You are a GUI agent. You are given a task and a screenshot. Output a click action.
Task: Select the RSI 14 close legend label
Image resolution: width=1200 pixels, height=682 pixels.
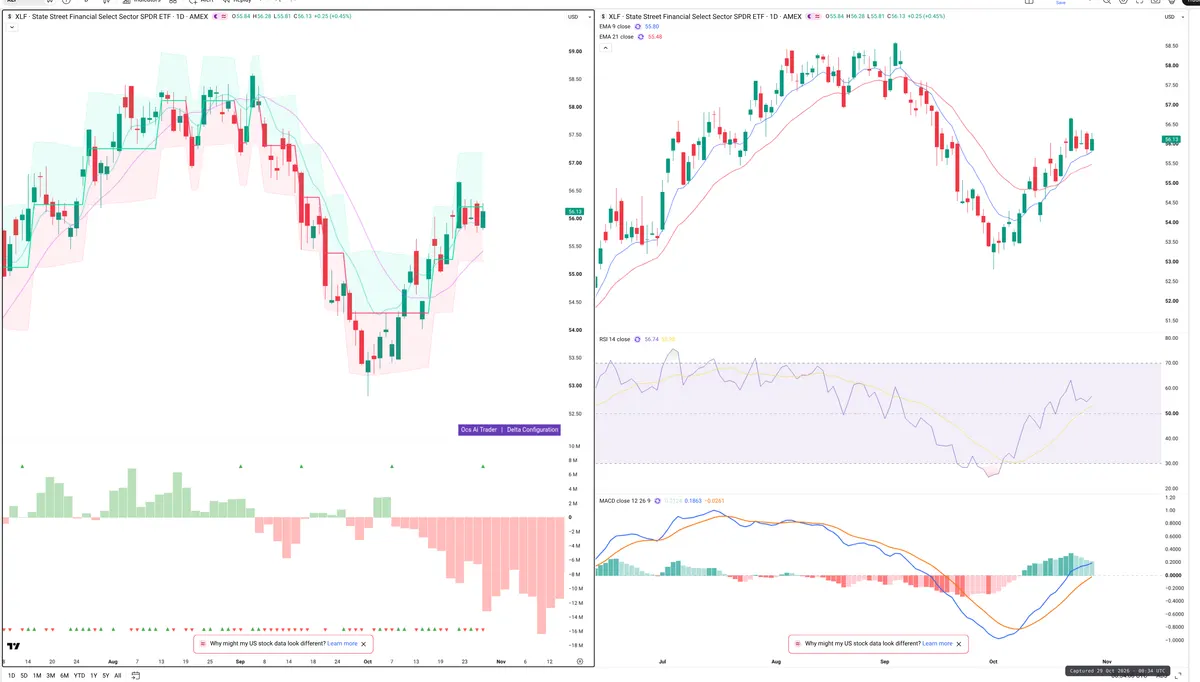point(615,339)
